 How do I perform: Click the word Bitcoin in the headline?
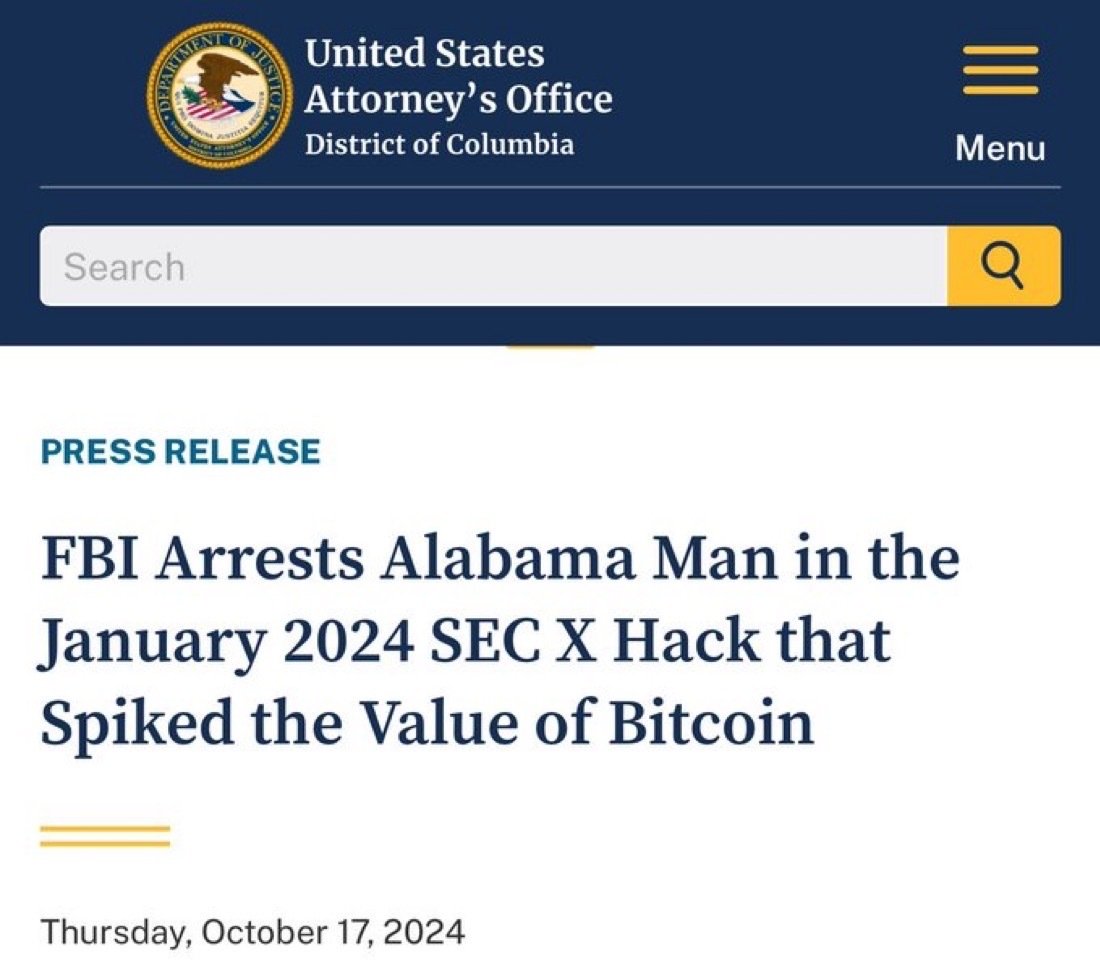point(712,721)
